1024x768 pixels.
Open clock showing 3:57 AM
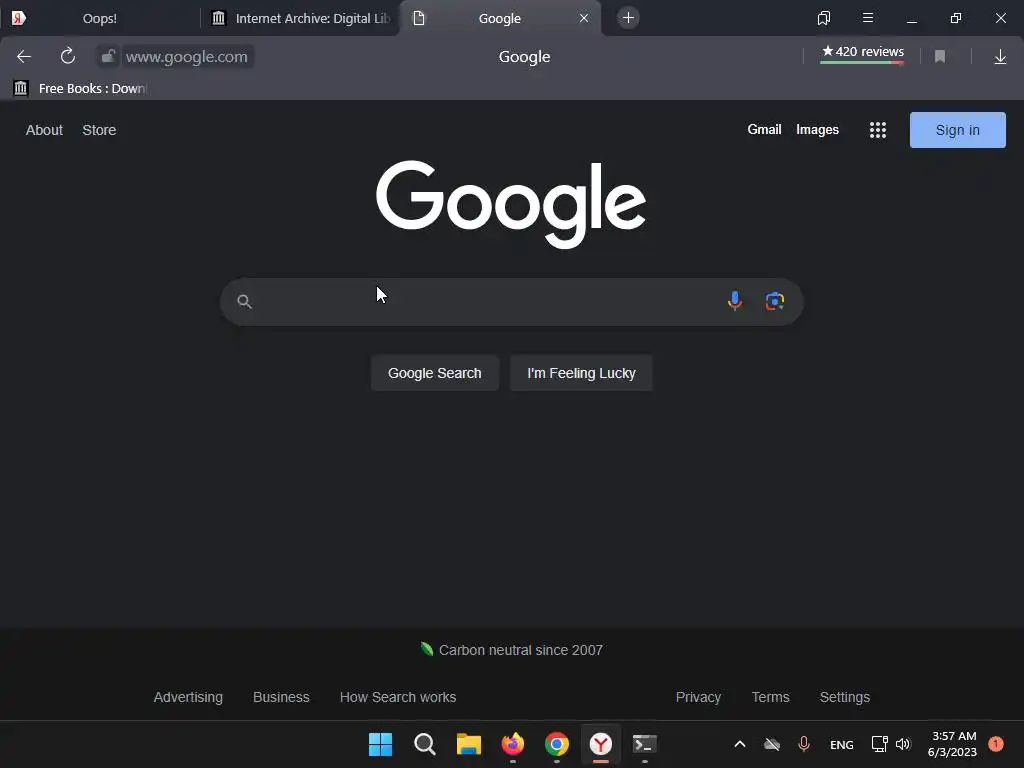click(x=952, y=744)
